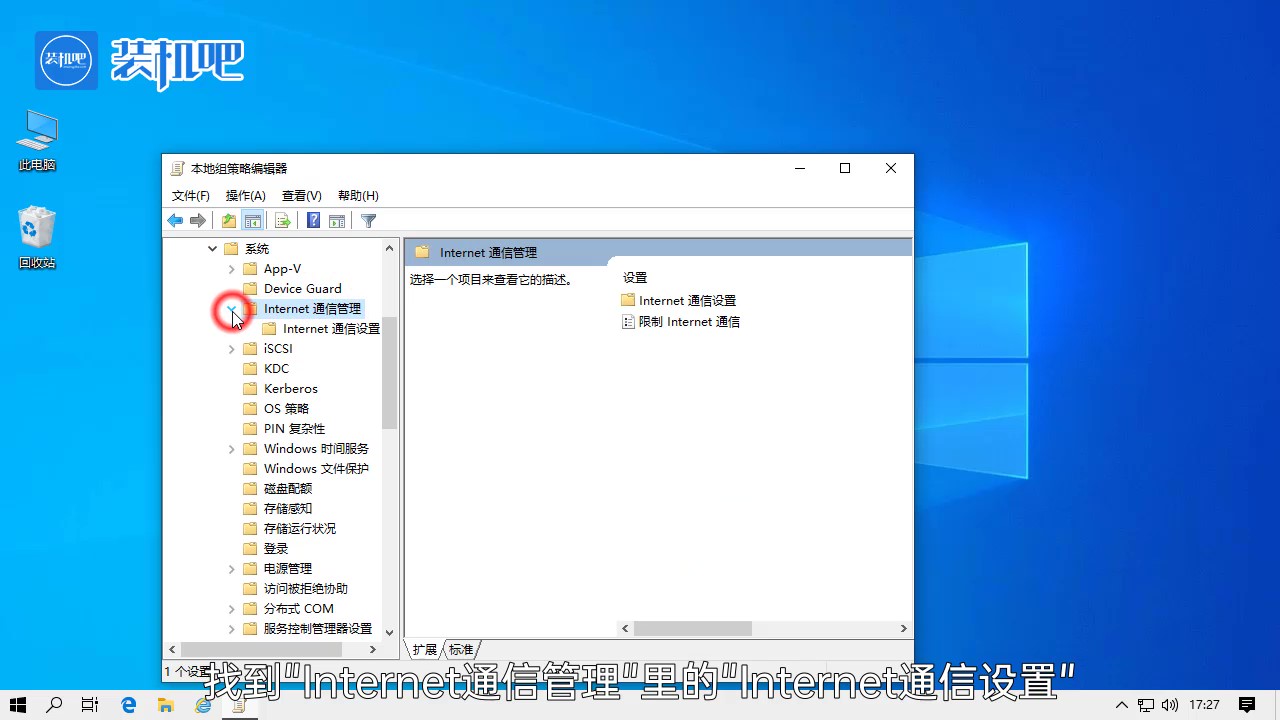Collapse the Internet 通信管理 tree node

(x=231, y=308)
